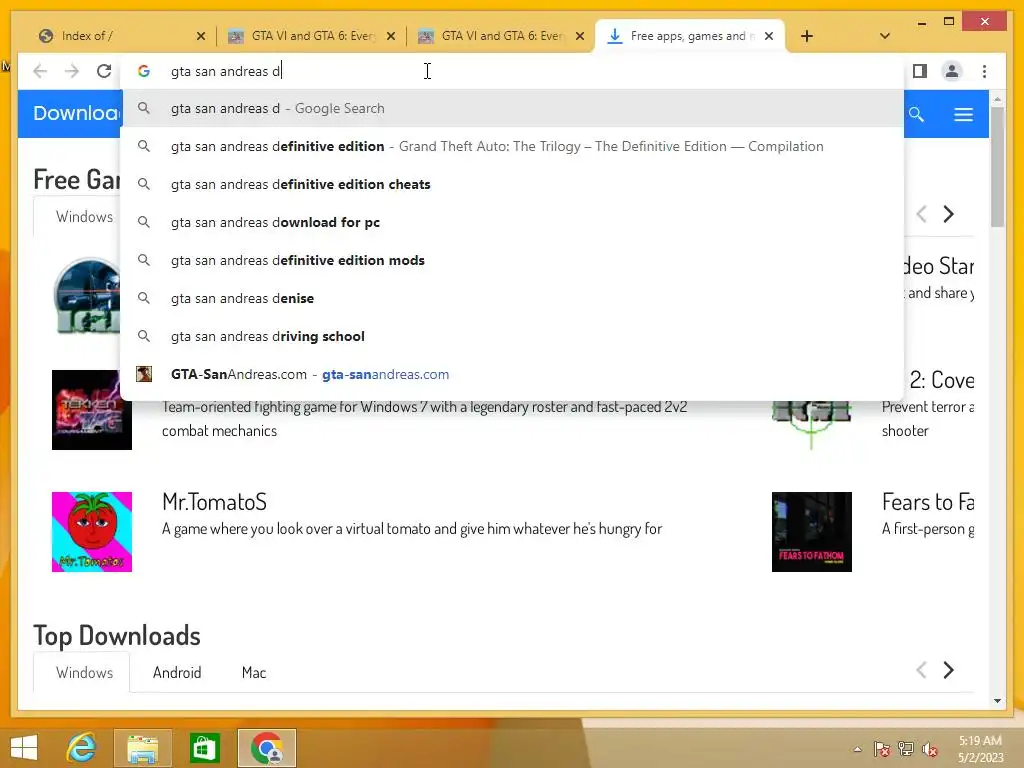Close the Free apps, games tab
Image resolution: width=1024 pixels, height=768 pixels.
pyautogui.click(x=769, y=36)
